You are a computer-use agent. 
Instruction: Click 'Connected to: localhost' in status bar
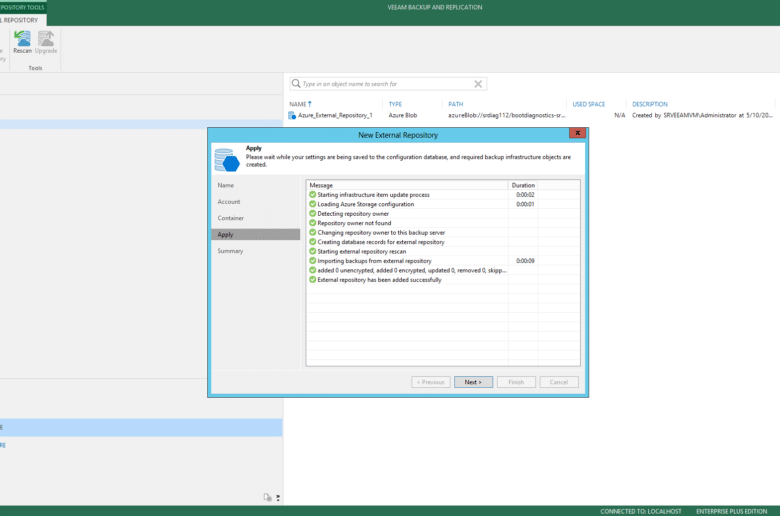[x=641, y=511]
